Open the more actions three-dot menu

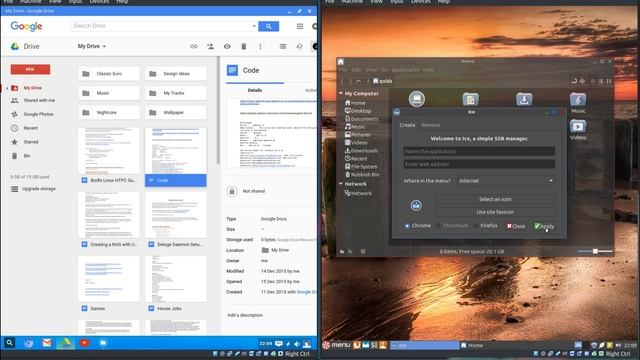click(x=260, y=47)
